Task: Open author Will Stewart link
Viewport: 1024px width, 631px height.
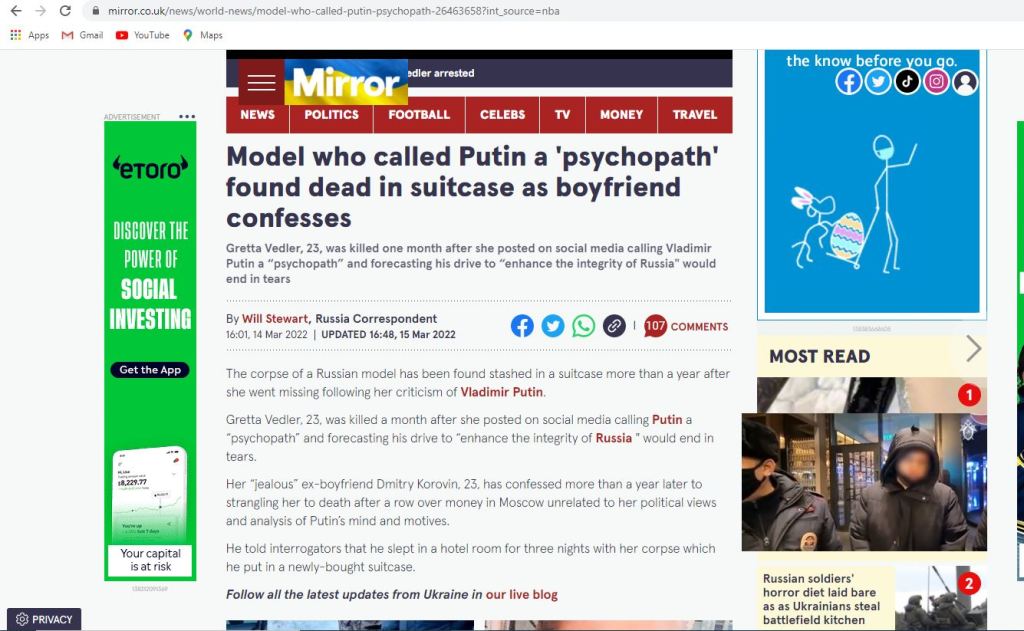Action: click(x=274, y=319)
